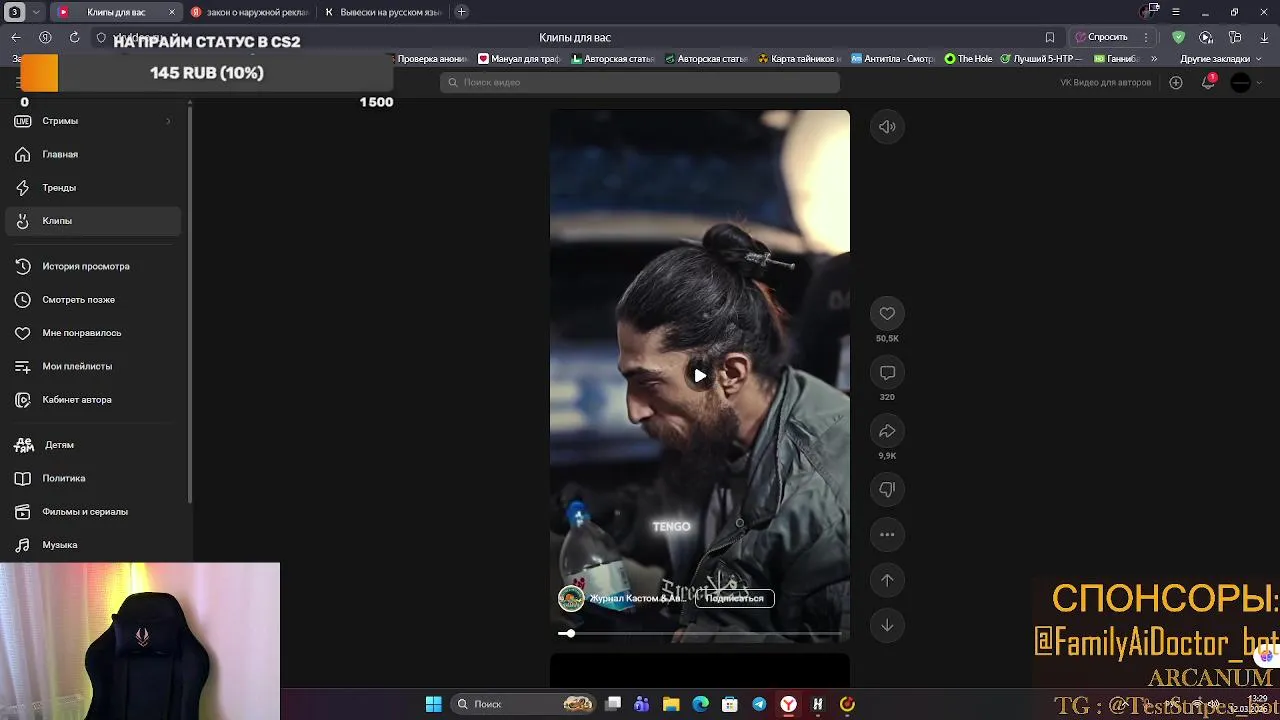This screenshot has height=720, width=1280.
Task: Open the Журнал Кастом channel avatar
Action: pos(571,598)
